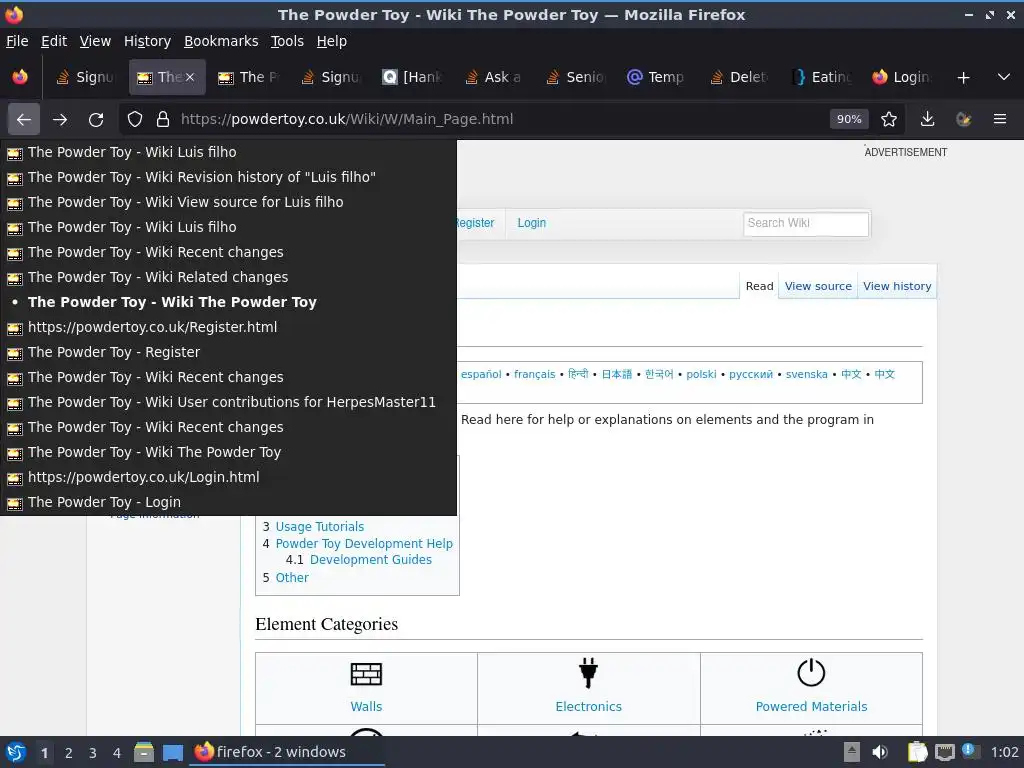The height and width of the screenshot is (768, 1024).
Task: Open Powder Toy Development Help link
Action: coord(364,543)
